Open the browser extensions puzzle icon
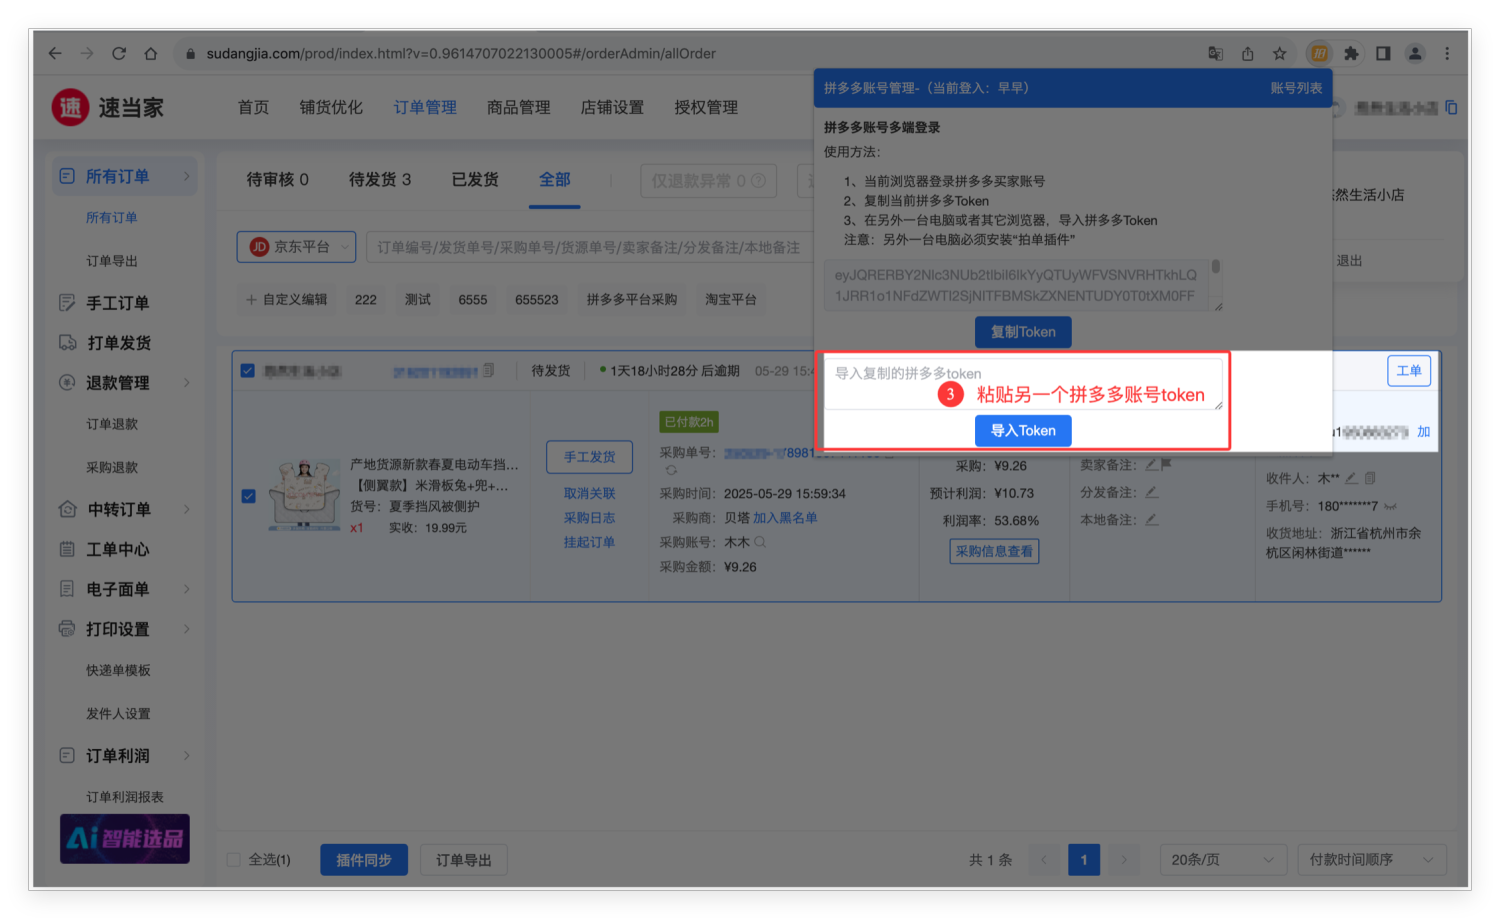This screenshot has width=1500, height=919. coord(1351,54)
